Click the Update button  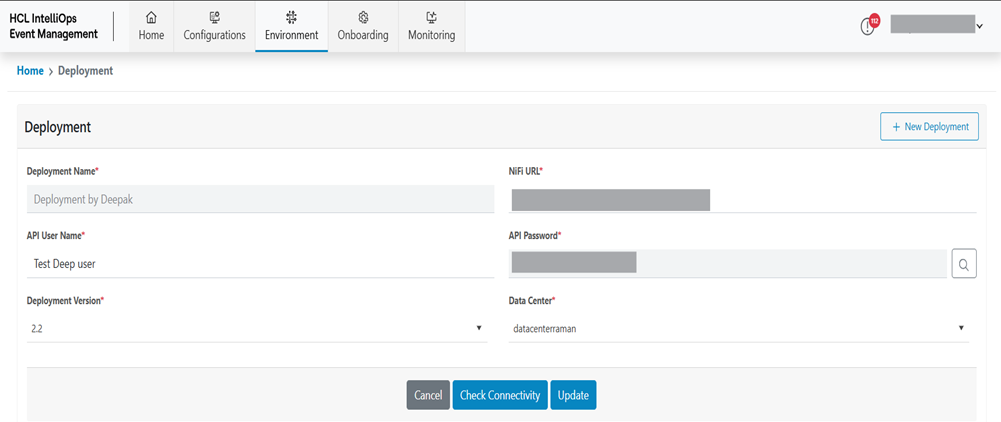[x=573, y=395]
